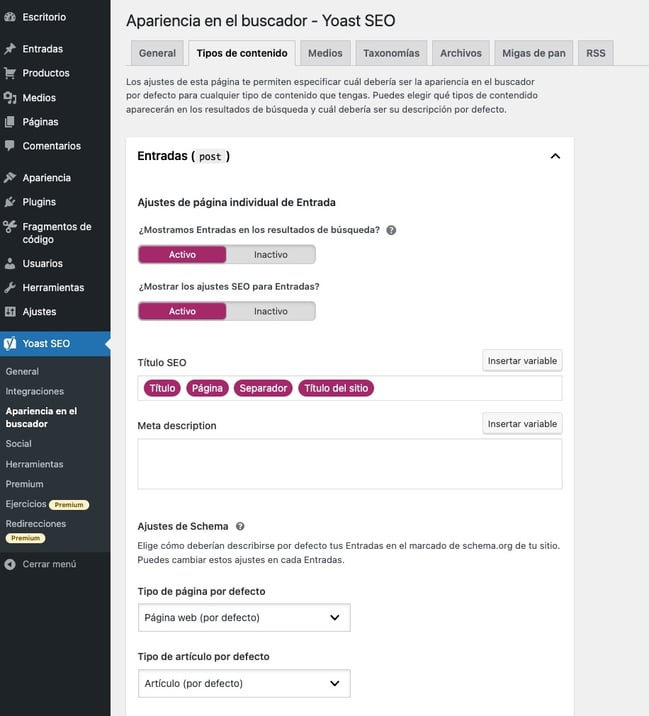
Task: Open Premium submenu item
Action: click(25, 484)
